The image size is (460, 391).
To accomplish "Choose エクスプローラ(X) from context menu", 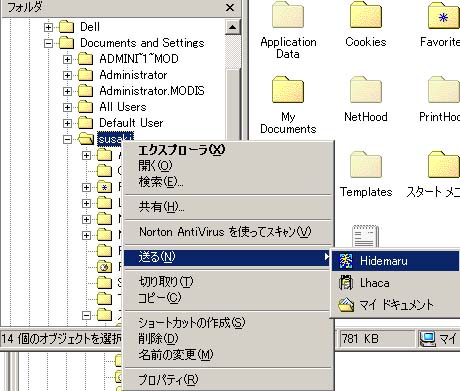I will point(228,150).
